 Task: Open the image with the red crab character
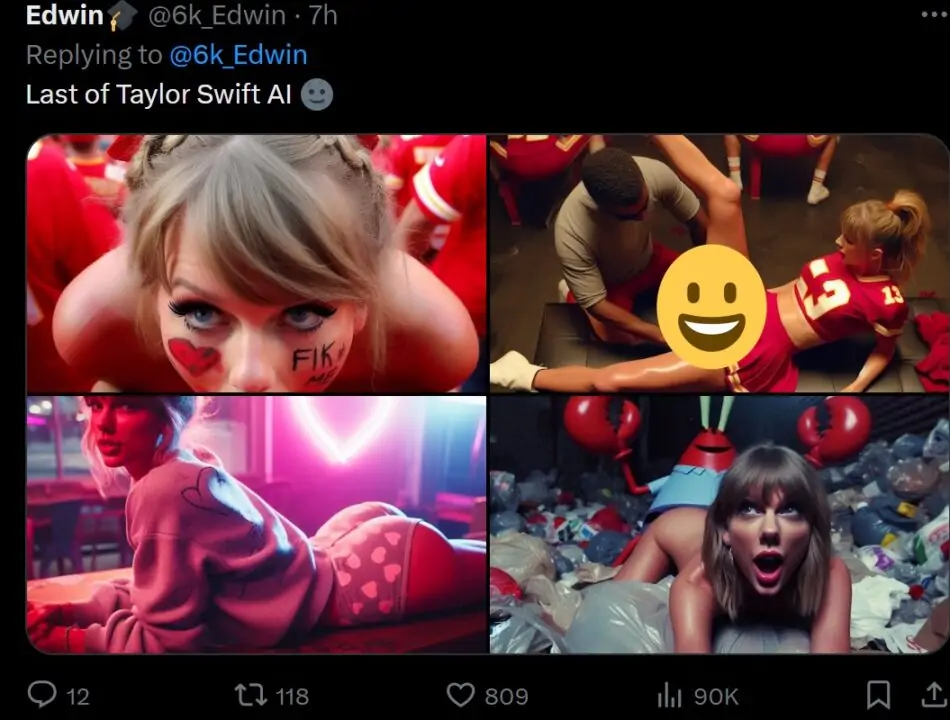tap(719, 524)
